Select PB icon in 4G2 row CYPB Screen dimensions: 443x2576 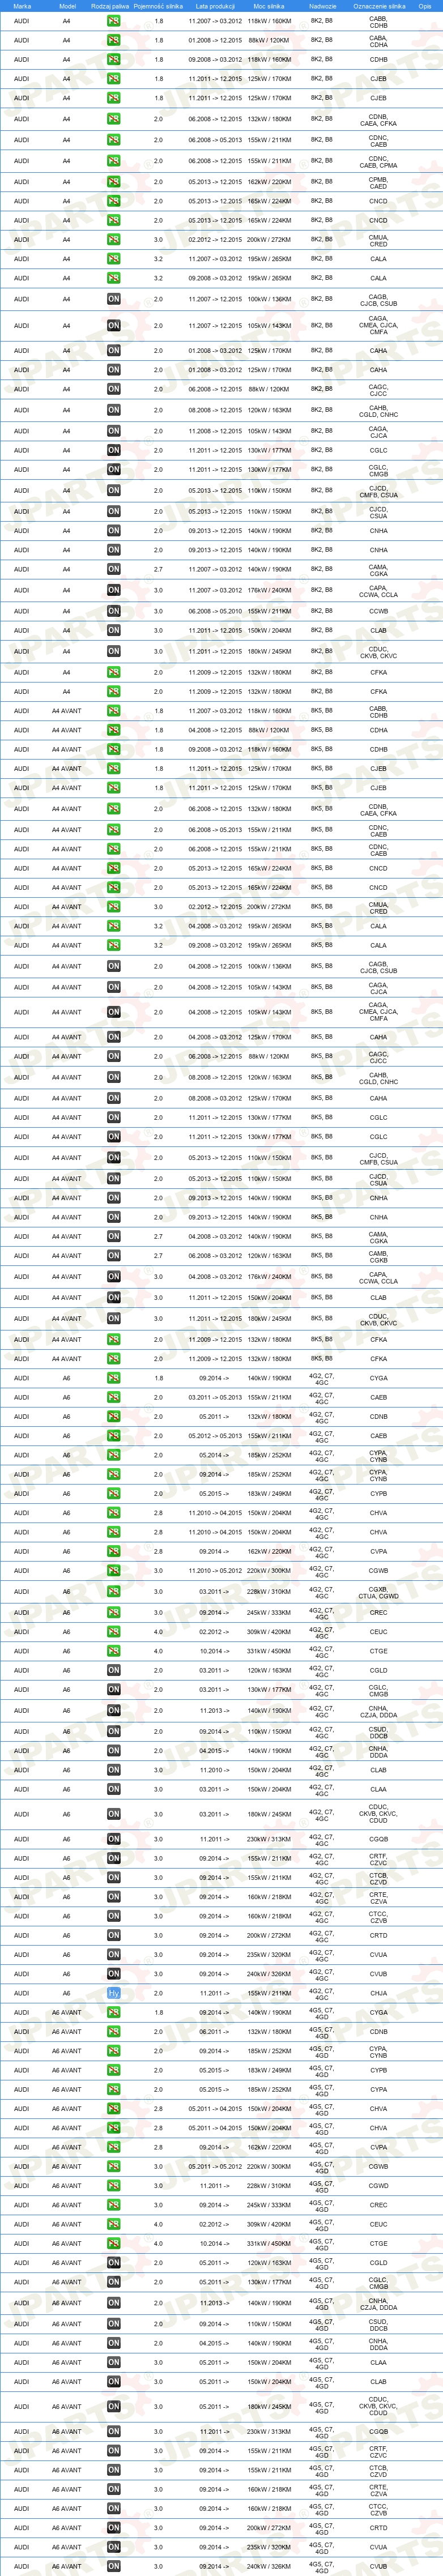114,1494
